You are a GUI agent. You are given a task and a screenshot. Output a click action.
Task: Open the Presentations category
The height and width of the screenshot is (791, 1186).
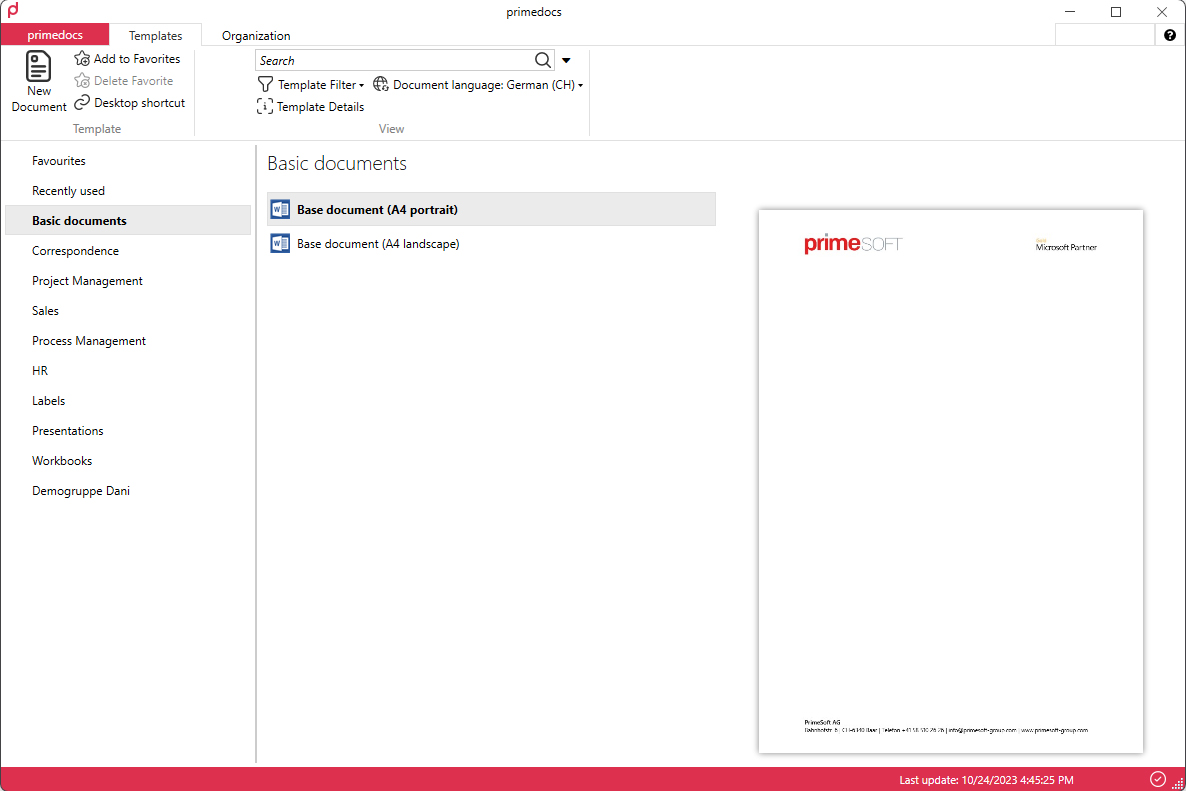pyautogui.click(x=67, y=430)
